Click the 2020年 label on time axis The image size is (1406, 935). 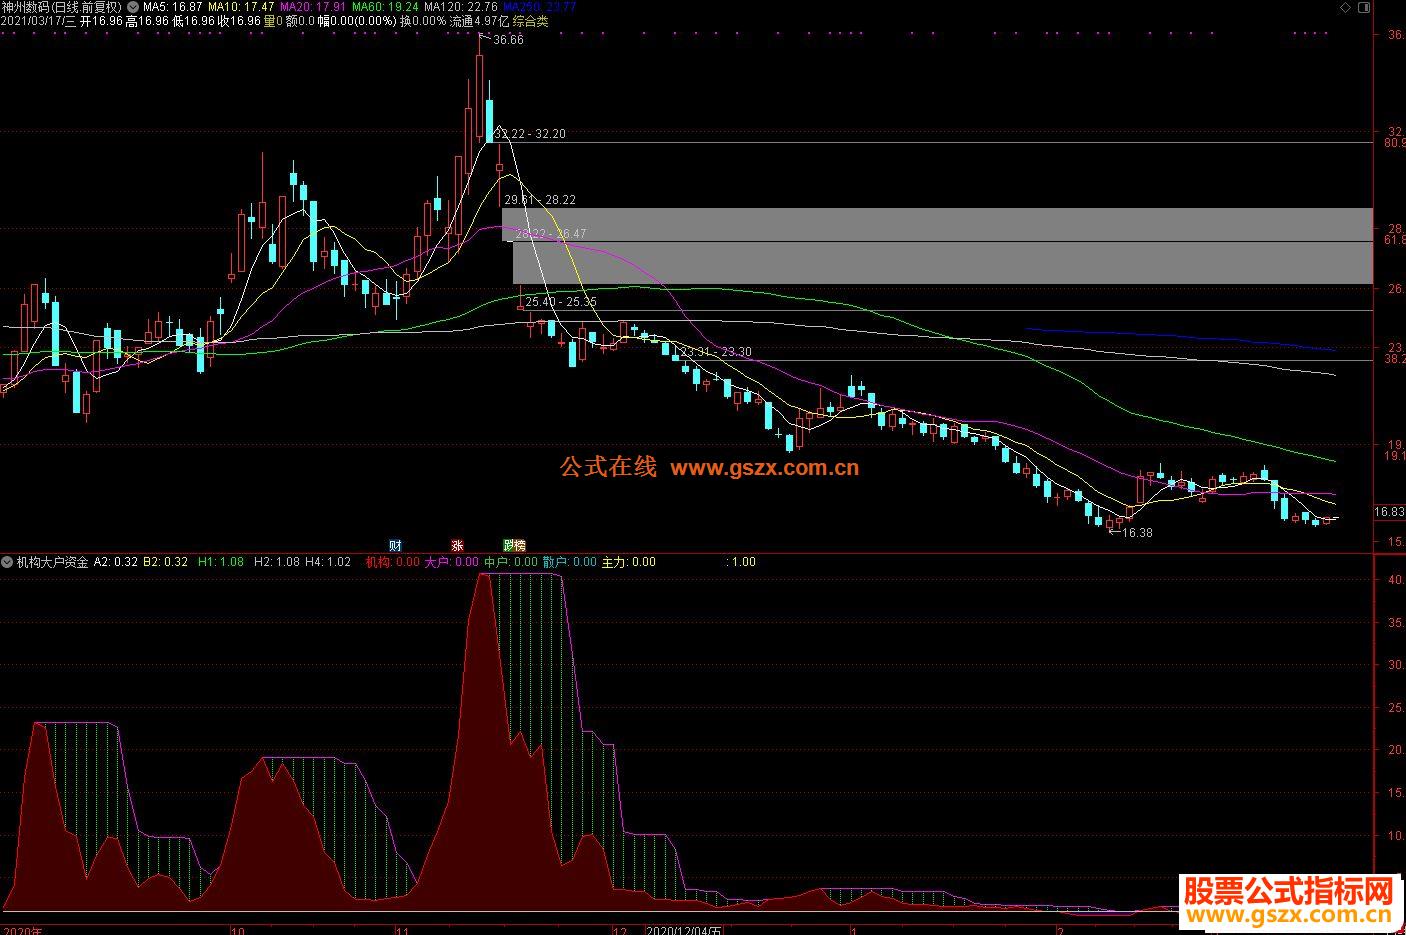[22, 930]
